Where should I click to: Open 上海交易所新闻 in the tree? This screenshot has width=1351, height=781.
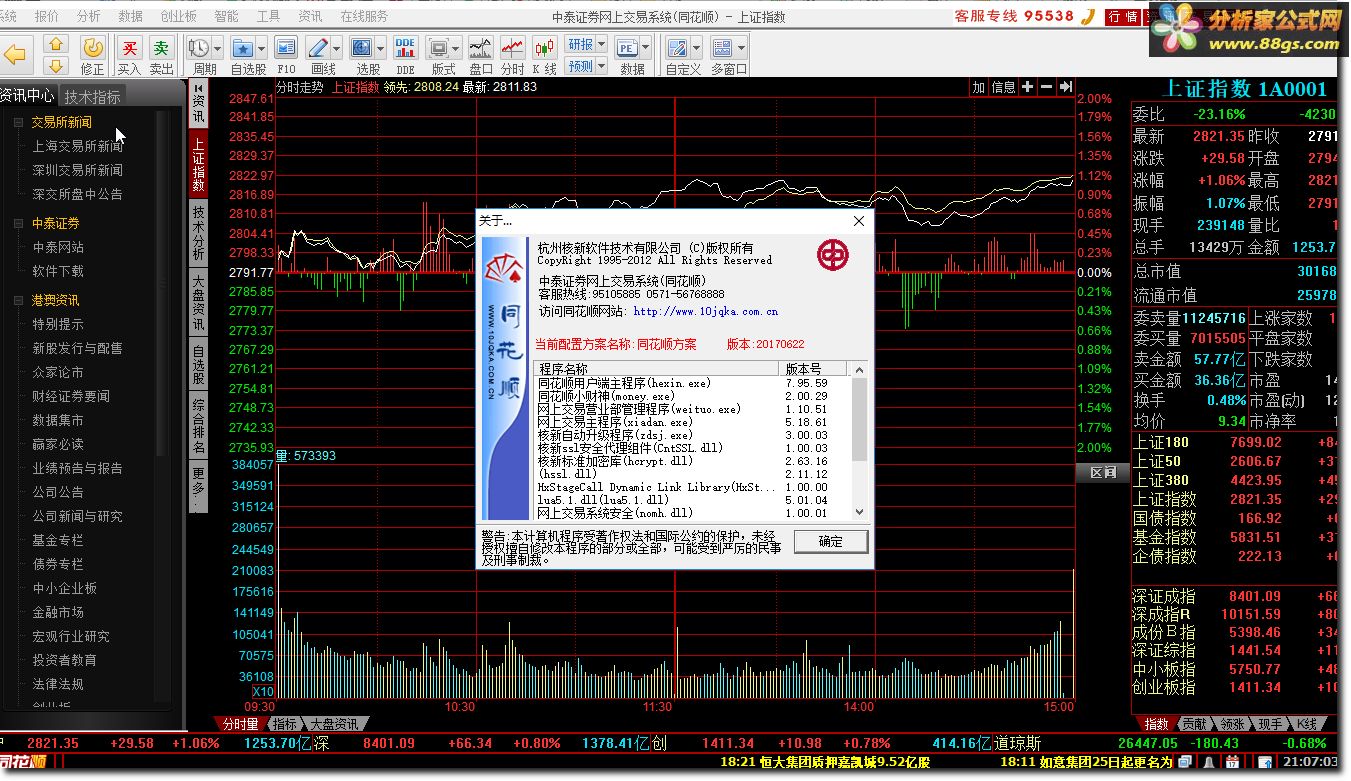(x=78, y=146)
